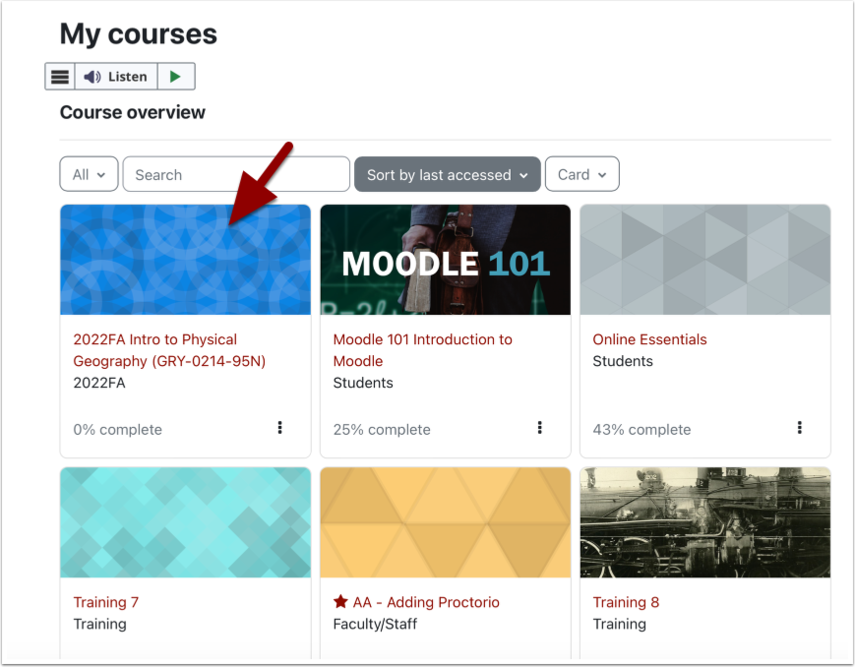Click the train photo on Training 8 card

[x=705, y=523]
